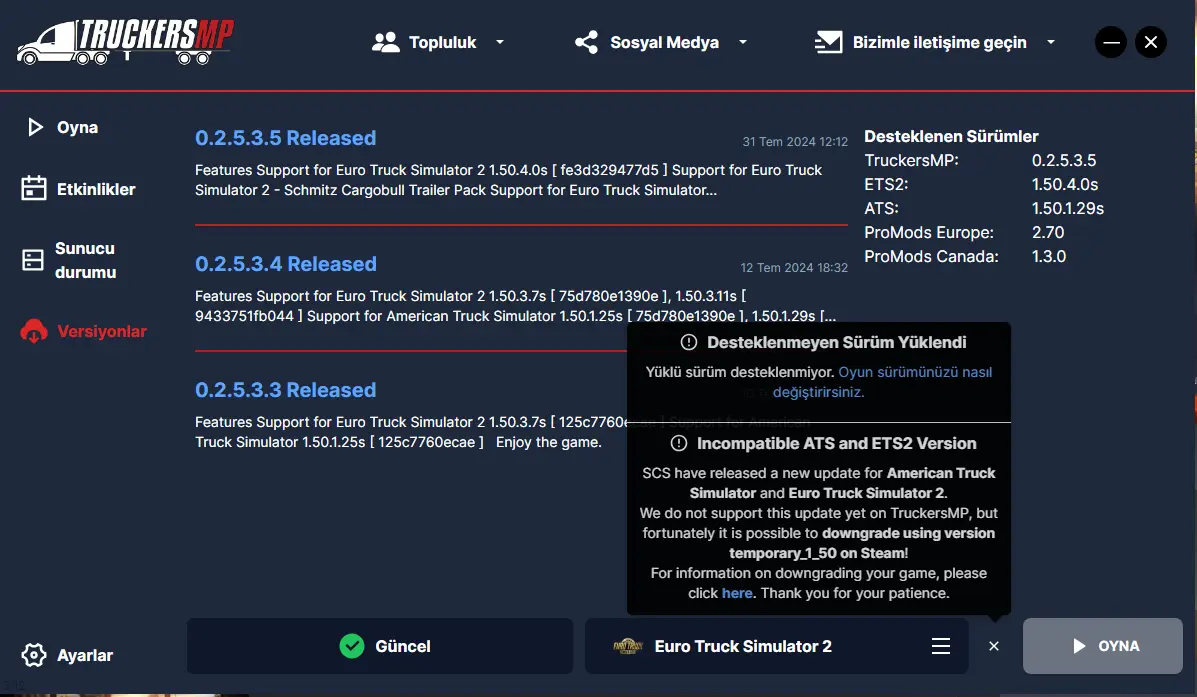Click the Güncel status button

(380, 646)
